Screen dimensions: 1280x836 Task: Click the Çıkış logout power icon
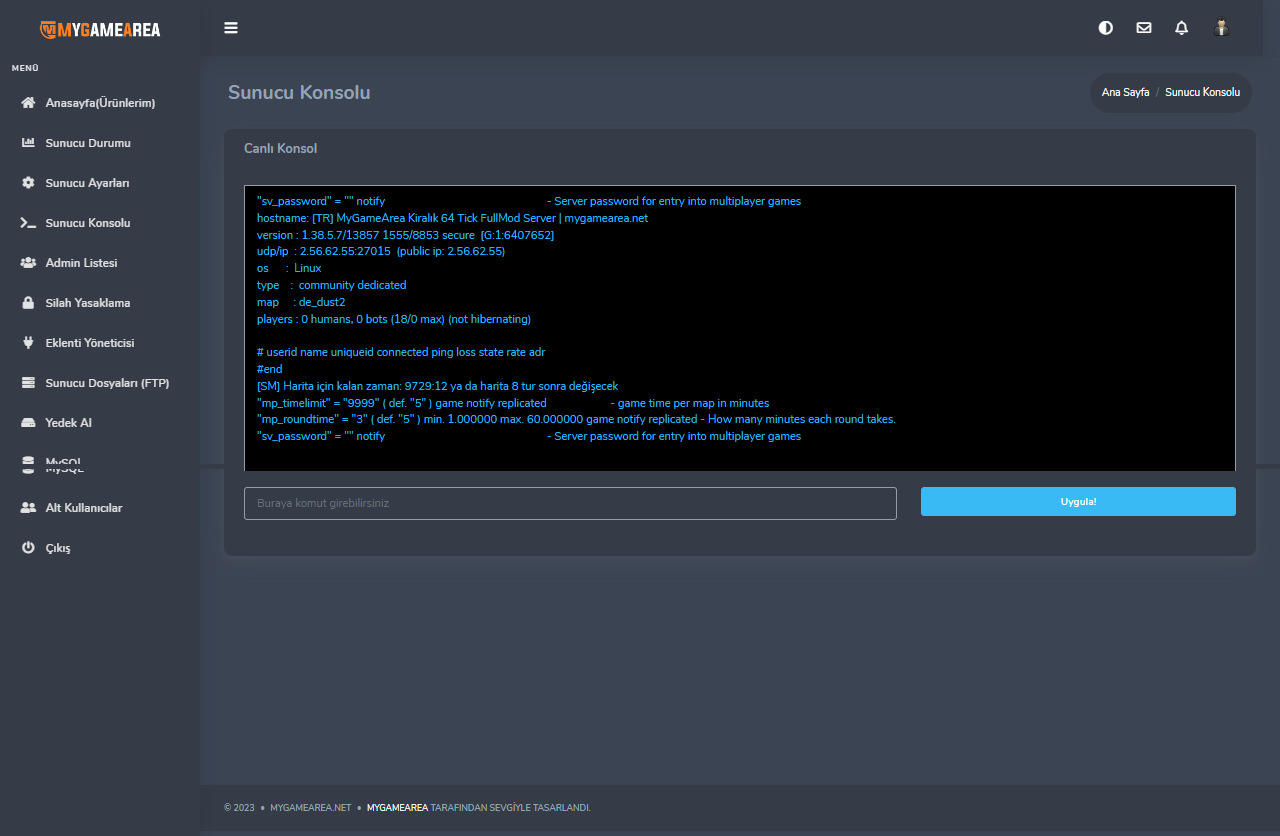(x=28, y=548)
